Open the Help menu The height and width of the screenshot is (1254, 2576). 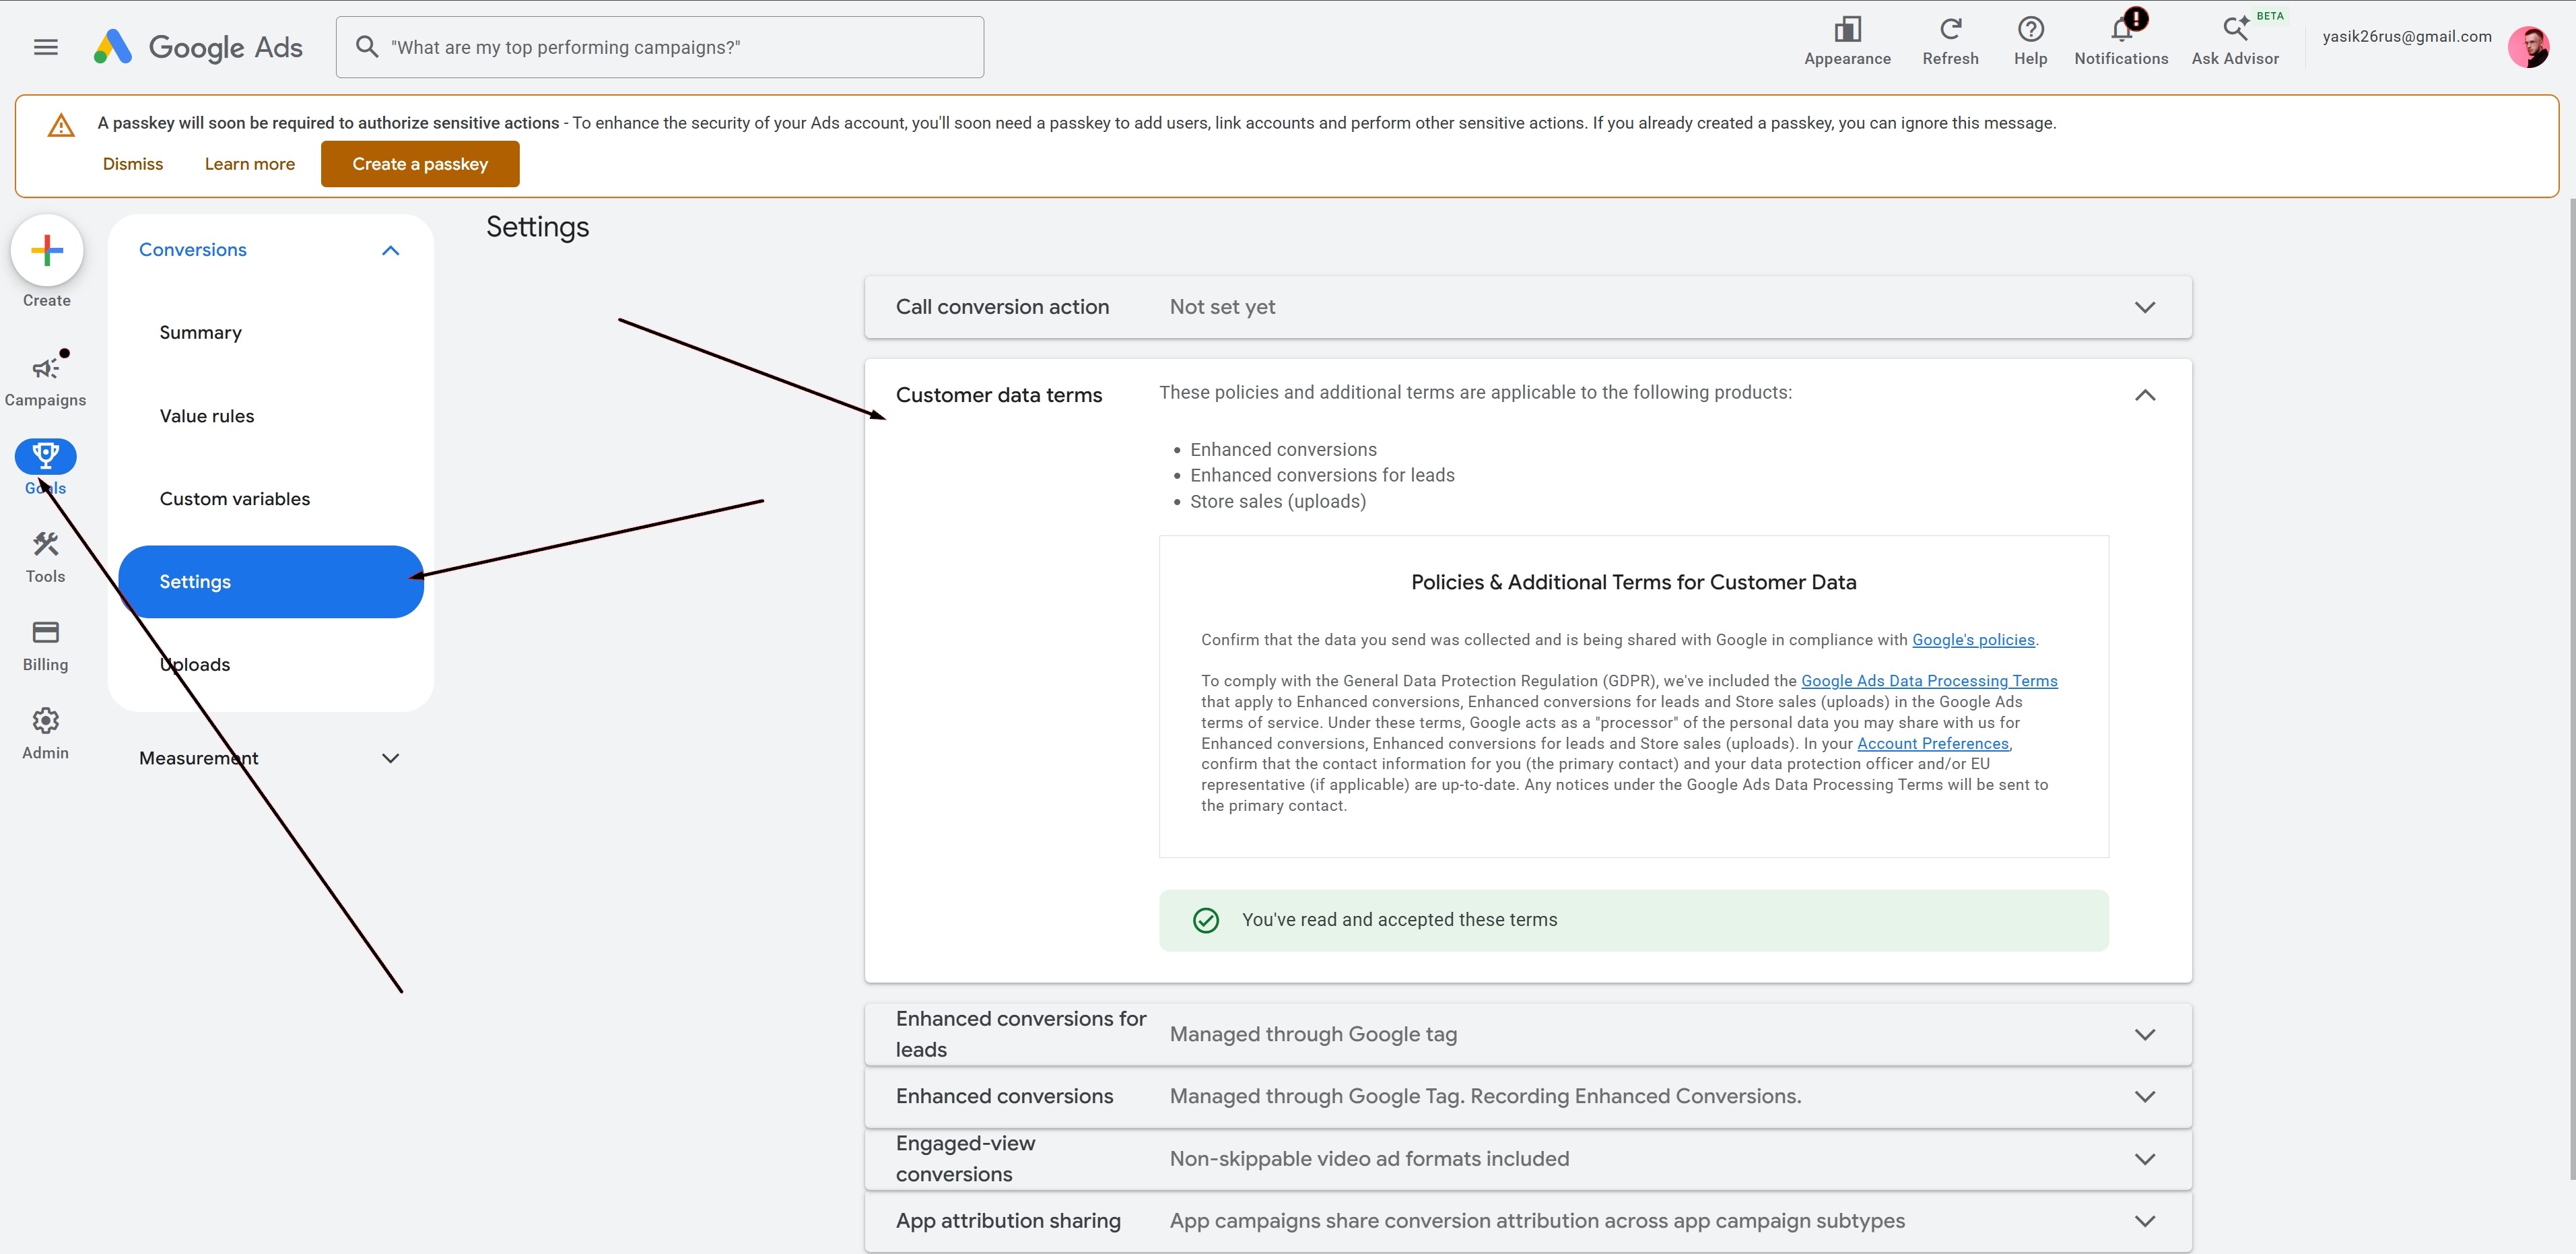pyautogui.click(x=2030, y=41)
